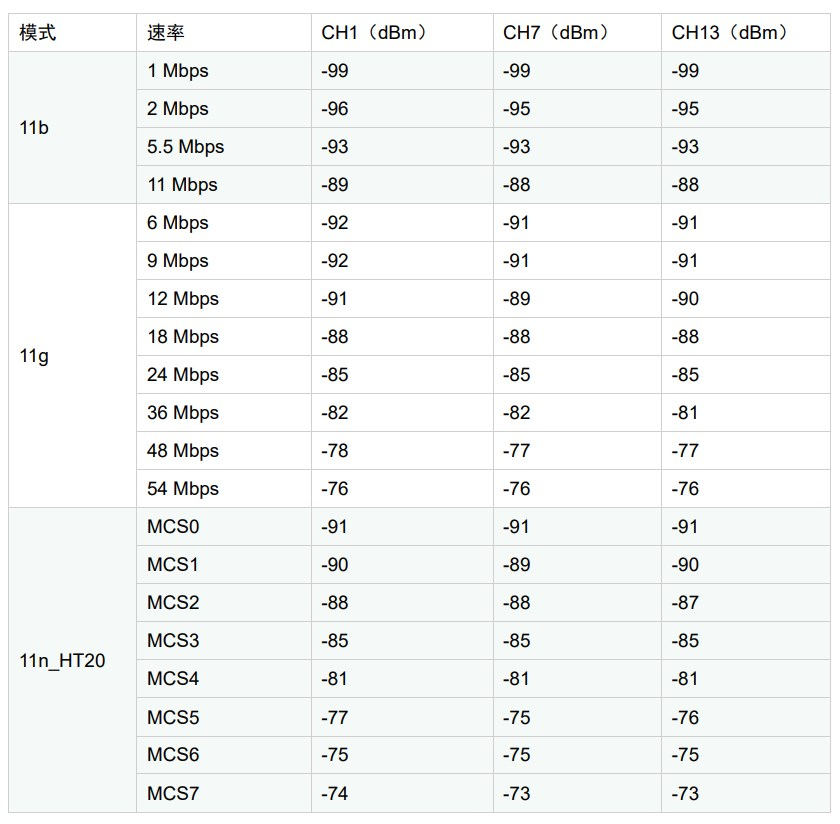
Task: Select the 1 Mbps rate cell
Action: (x=224, y=71)
